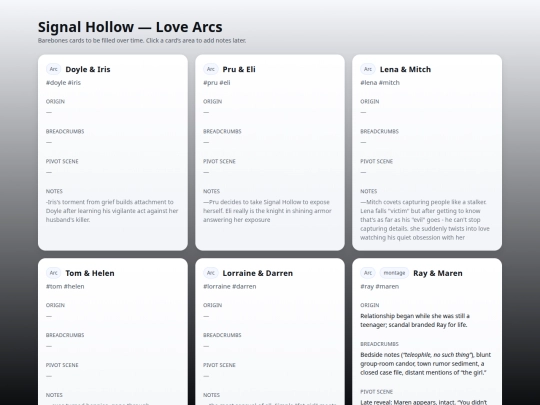Click Breadcrumbs label in Lorraine & Darren card
This screenshot has width=540, height=405.
[222, 335]
